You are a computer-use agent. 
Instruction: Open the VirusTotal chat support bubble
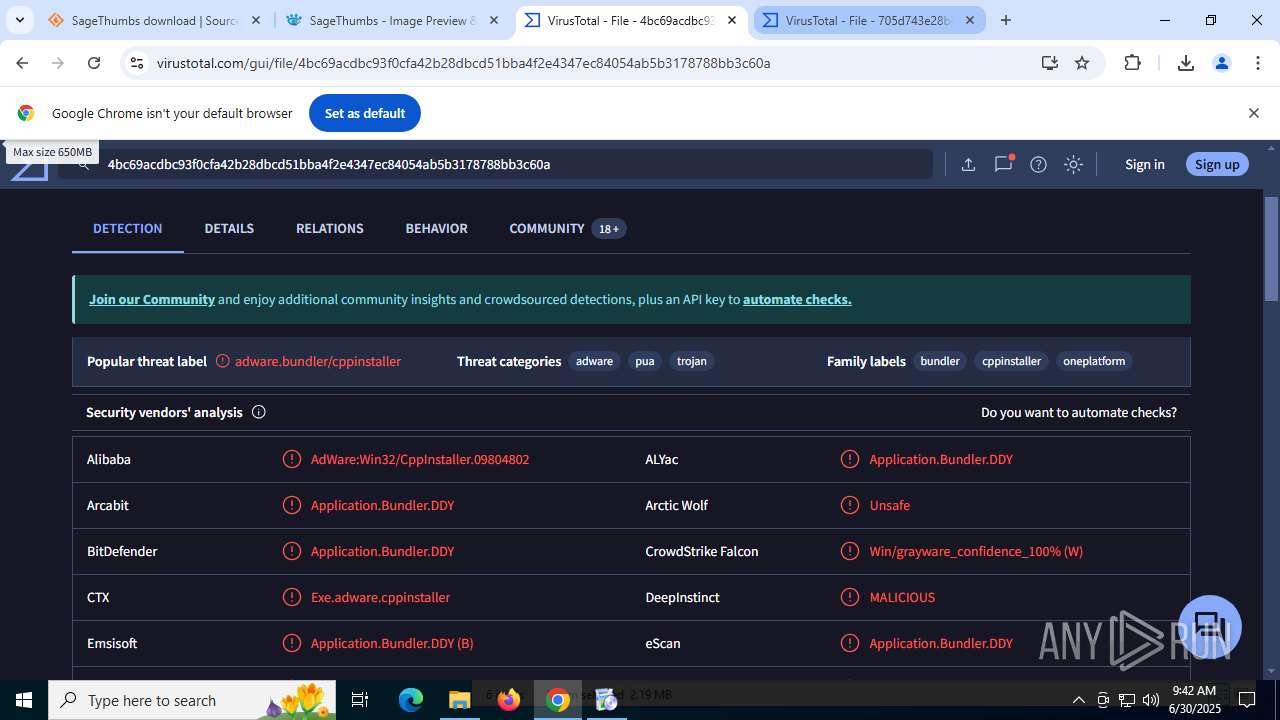point(1210,627)
